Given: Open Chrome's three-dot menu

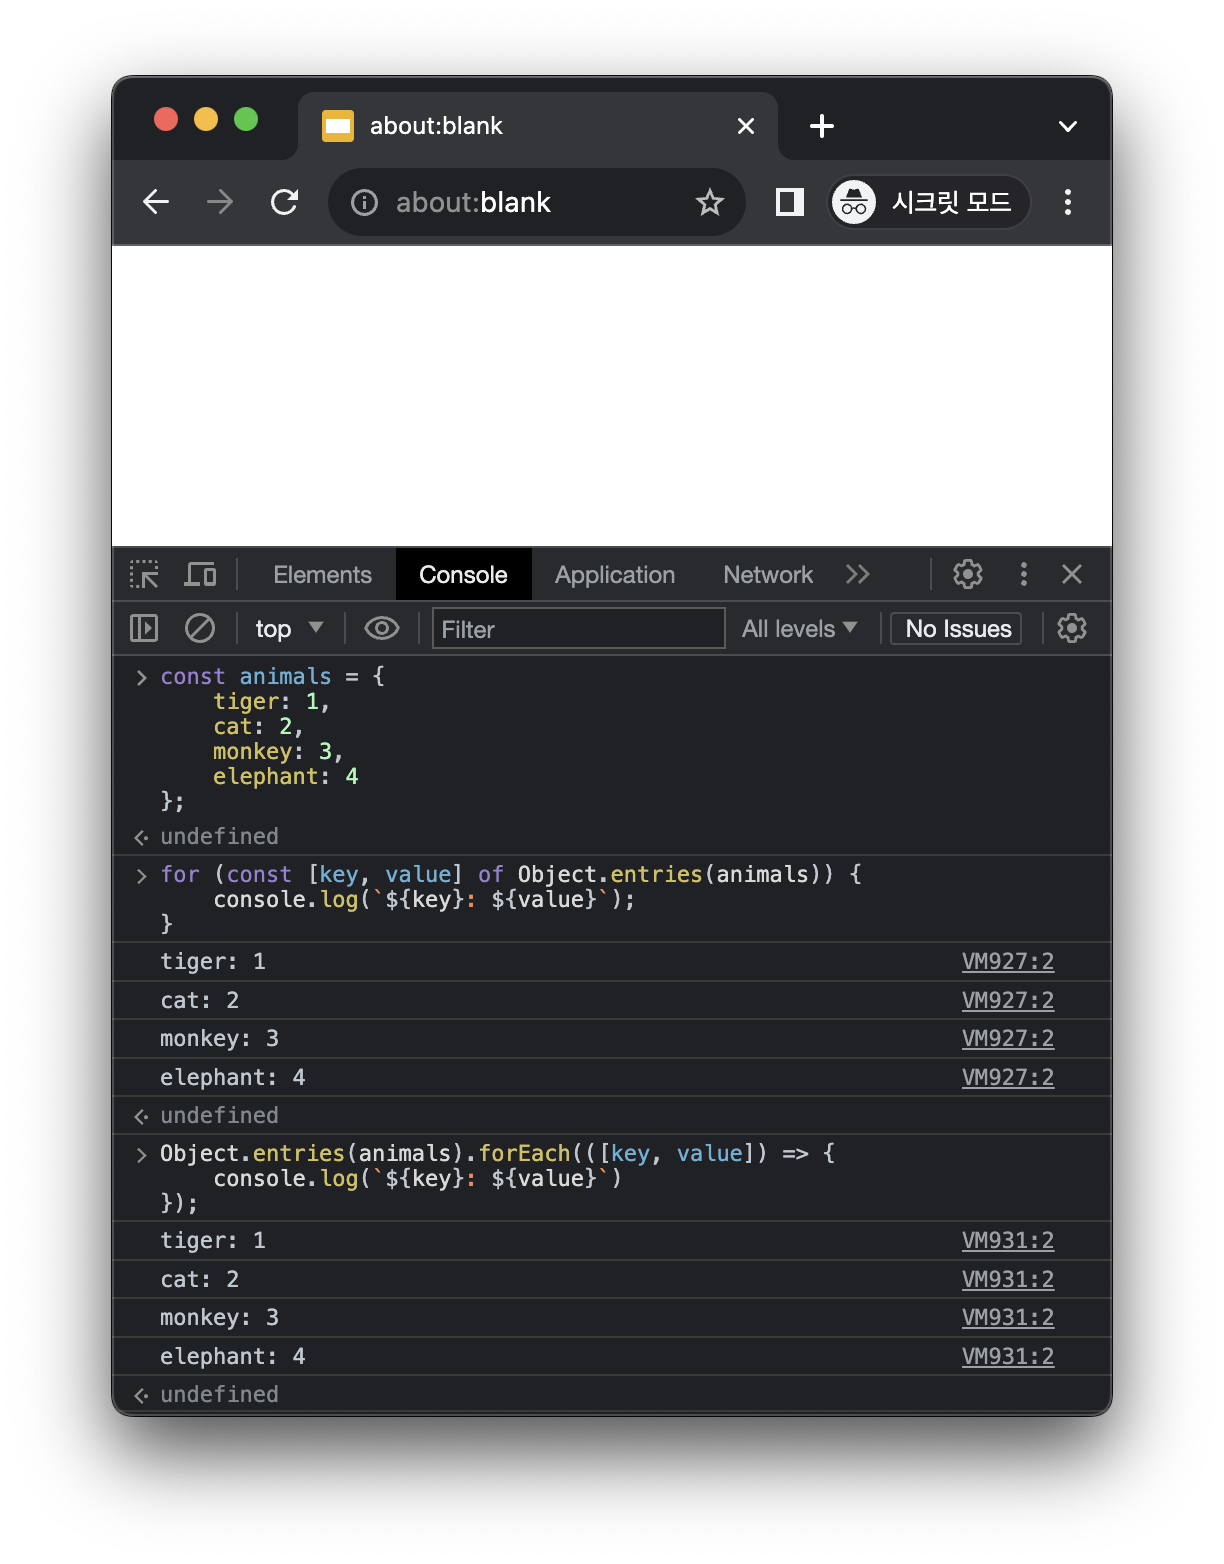Looking at the screenshot, I should [1068, 202].
